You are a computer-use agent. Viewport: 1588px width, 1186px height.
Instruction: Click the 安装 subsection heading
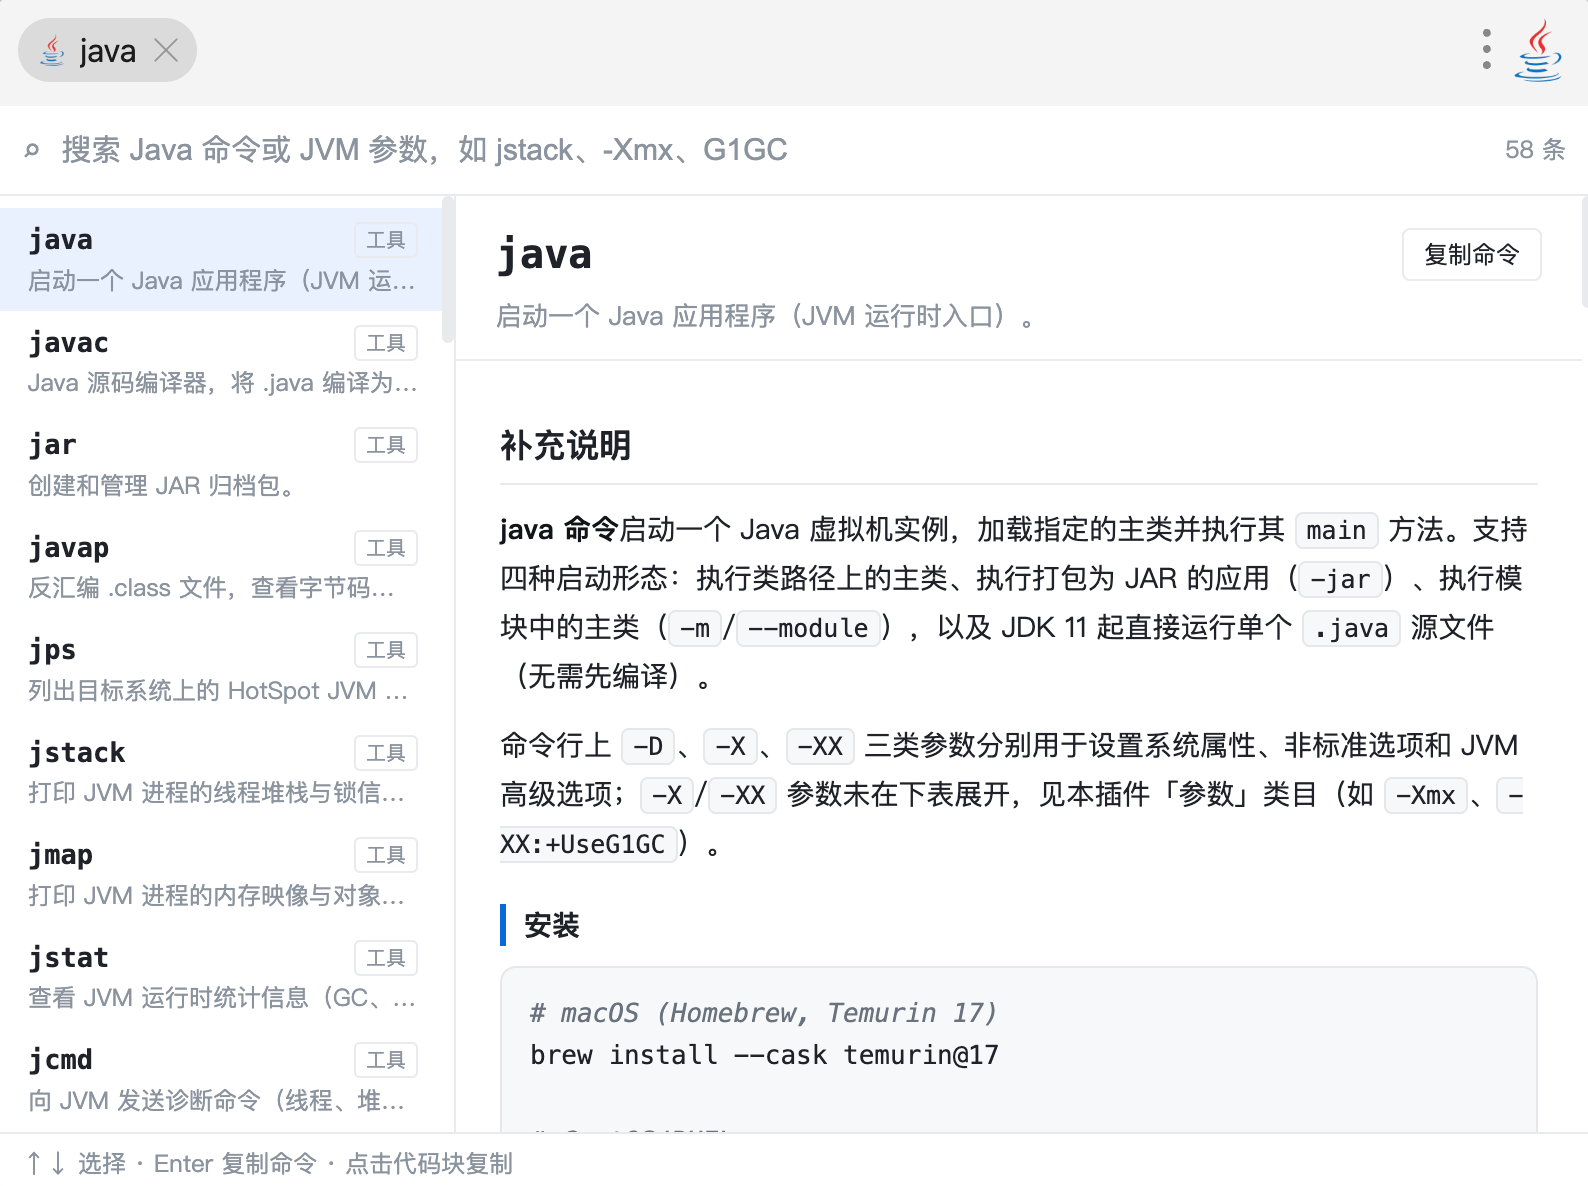coord(552,925)
